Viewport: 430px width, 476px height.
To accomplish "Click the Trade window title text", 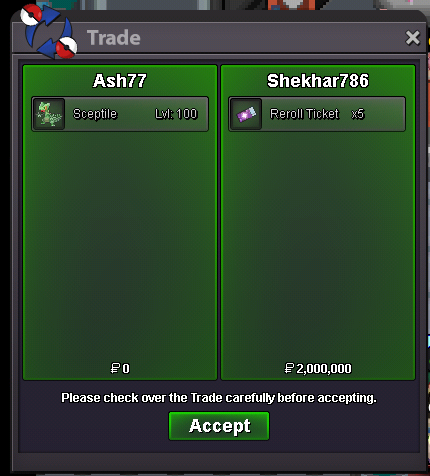I will [x=114, y=37].
